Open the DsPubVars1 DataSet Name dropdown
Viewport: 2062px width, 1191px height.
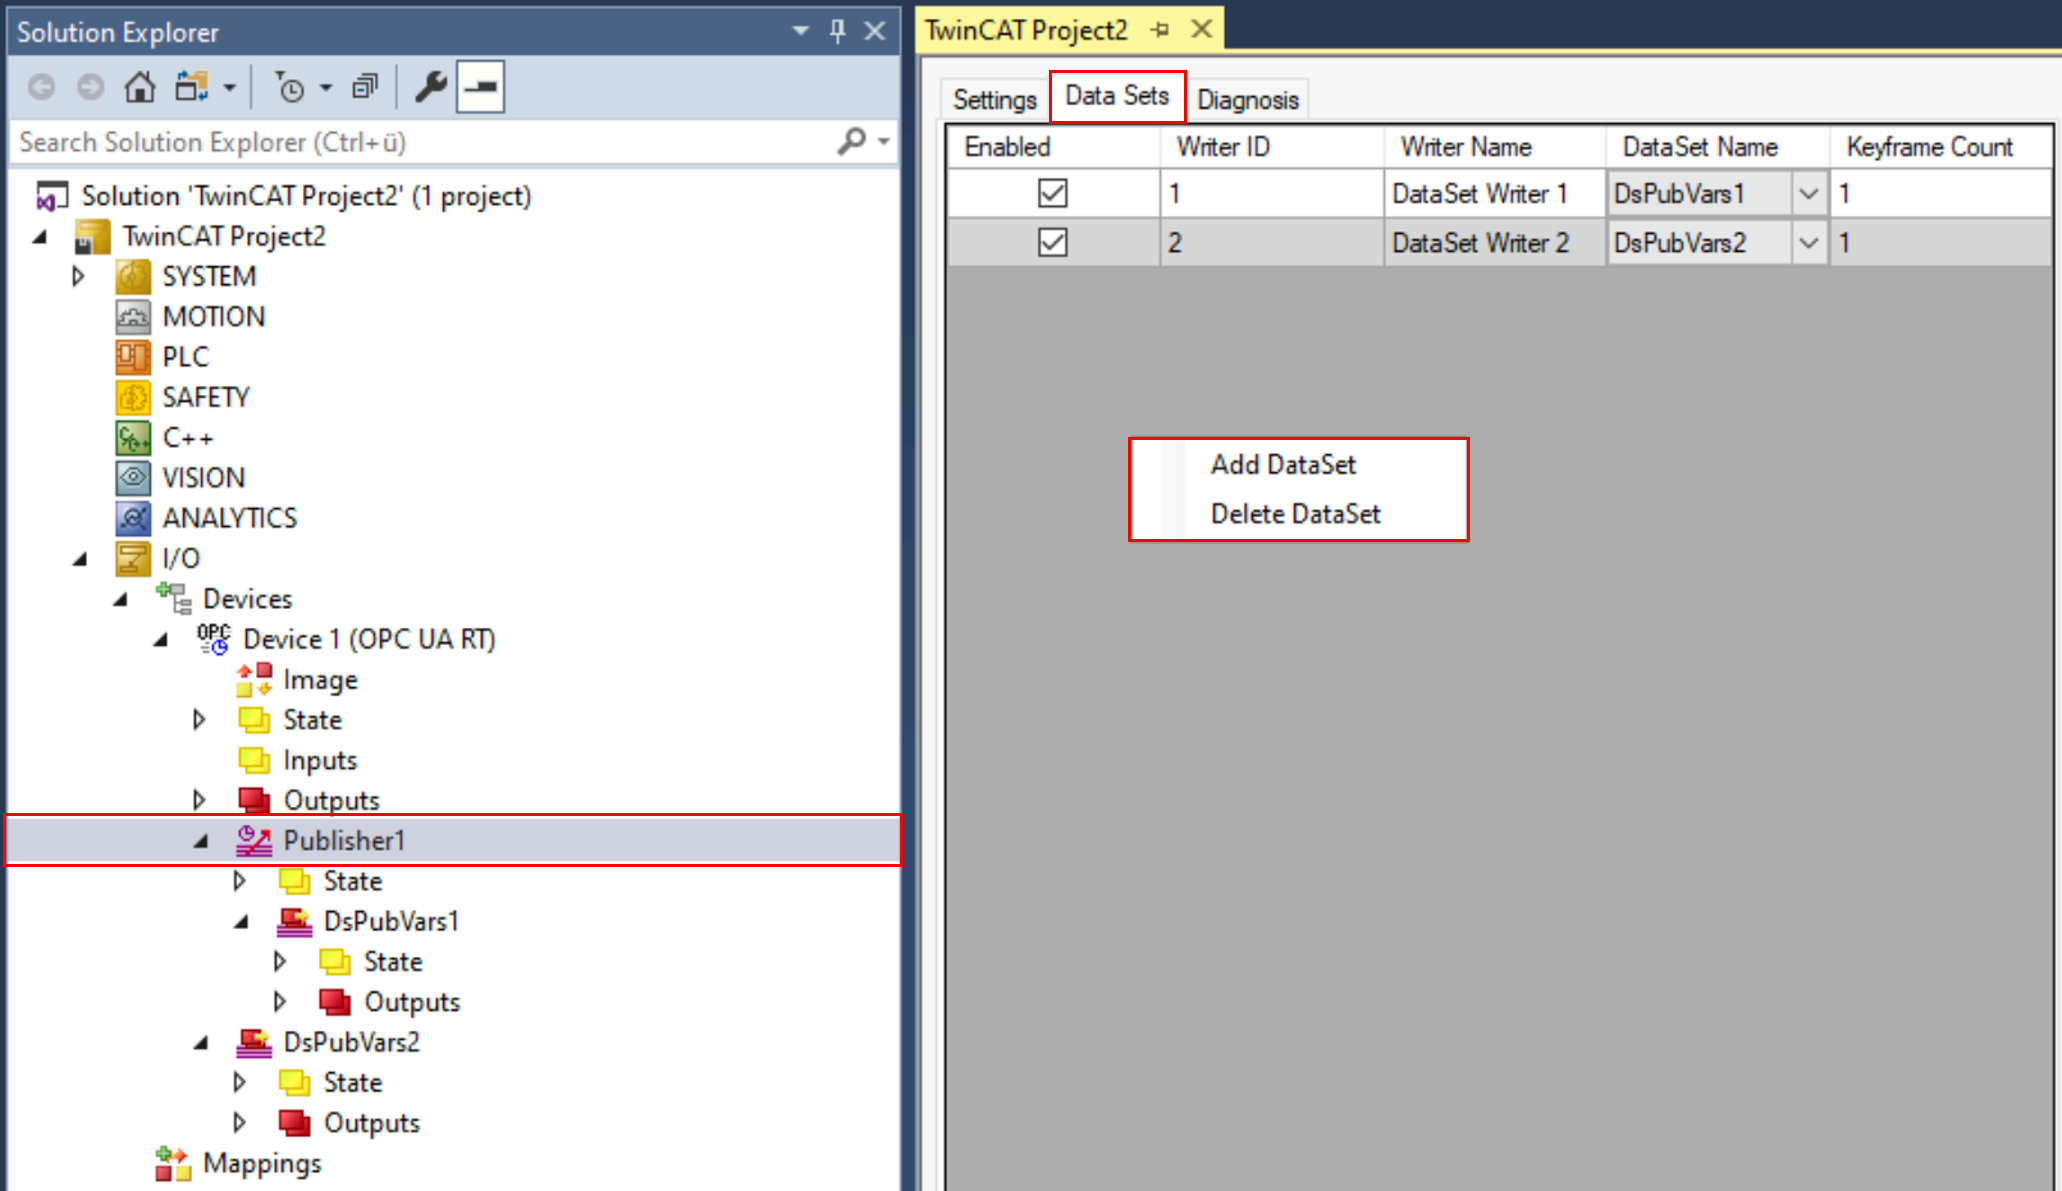coord(1808,193)
